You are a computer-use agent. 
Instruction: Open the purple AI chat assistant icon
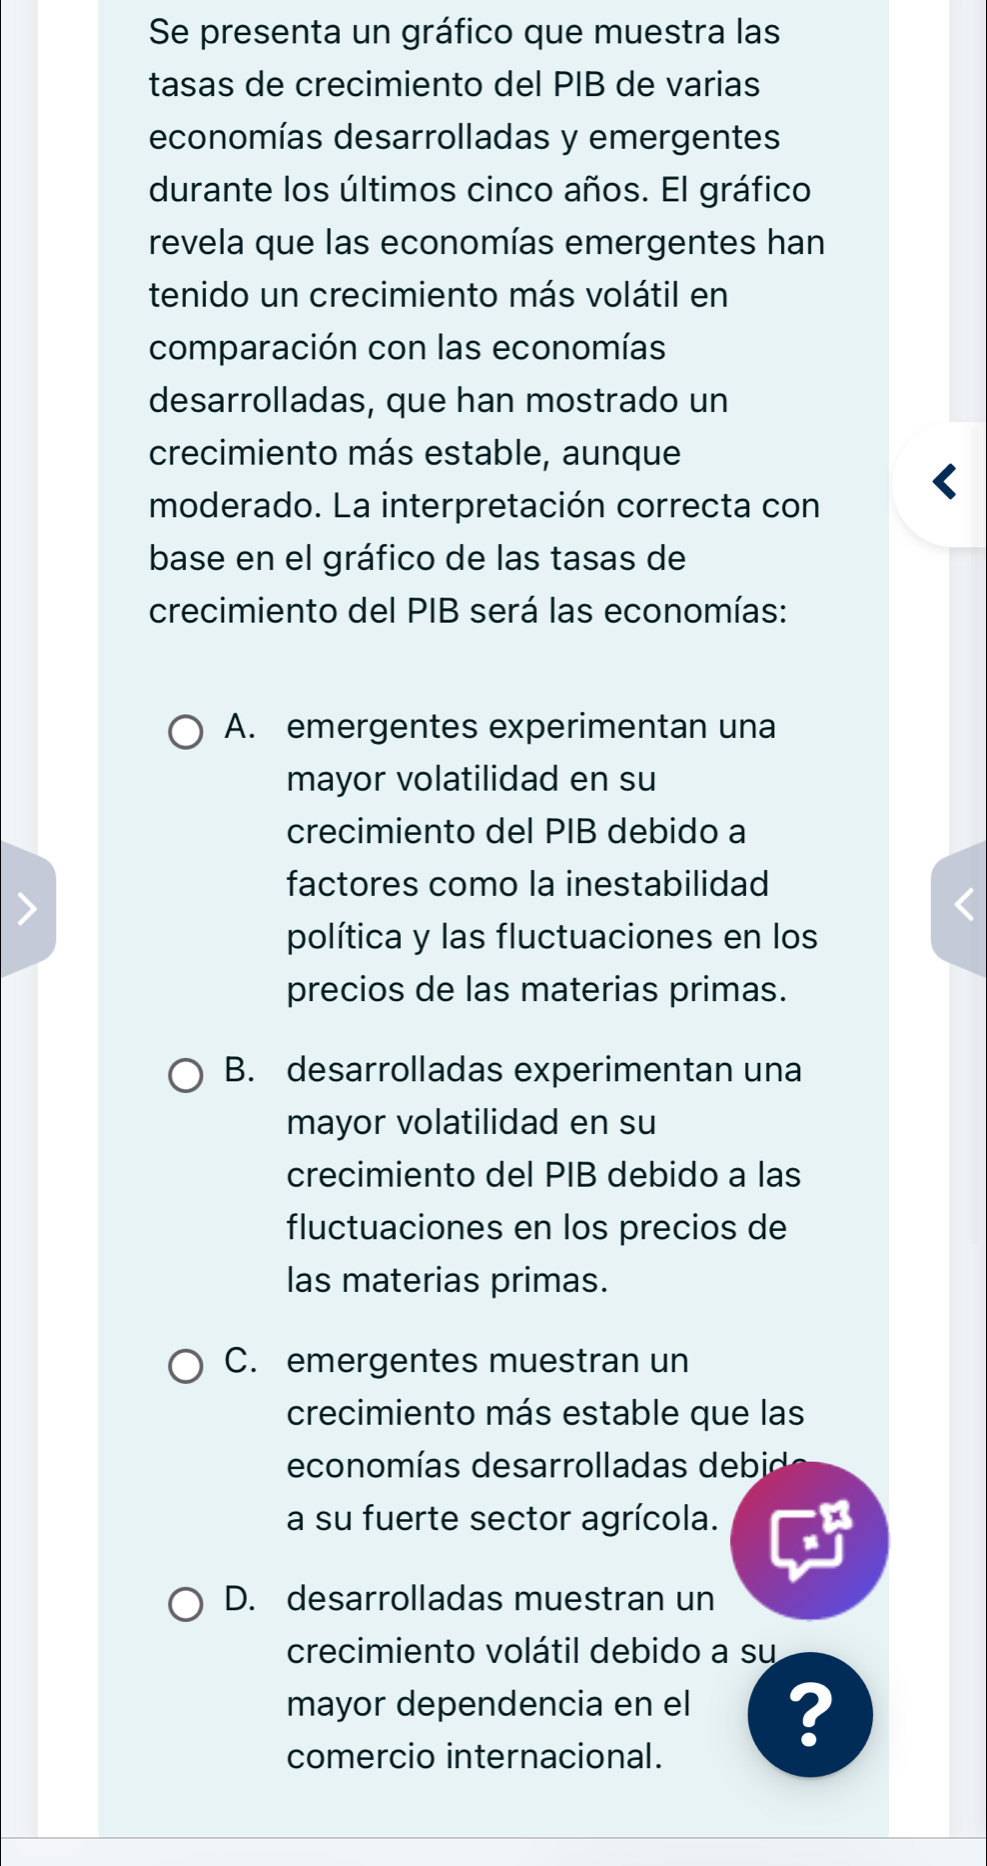coord(809,1541)
